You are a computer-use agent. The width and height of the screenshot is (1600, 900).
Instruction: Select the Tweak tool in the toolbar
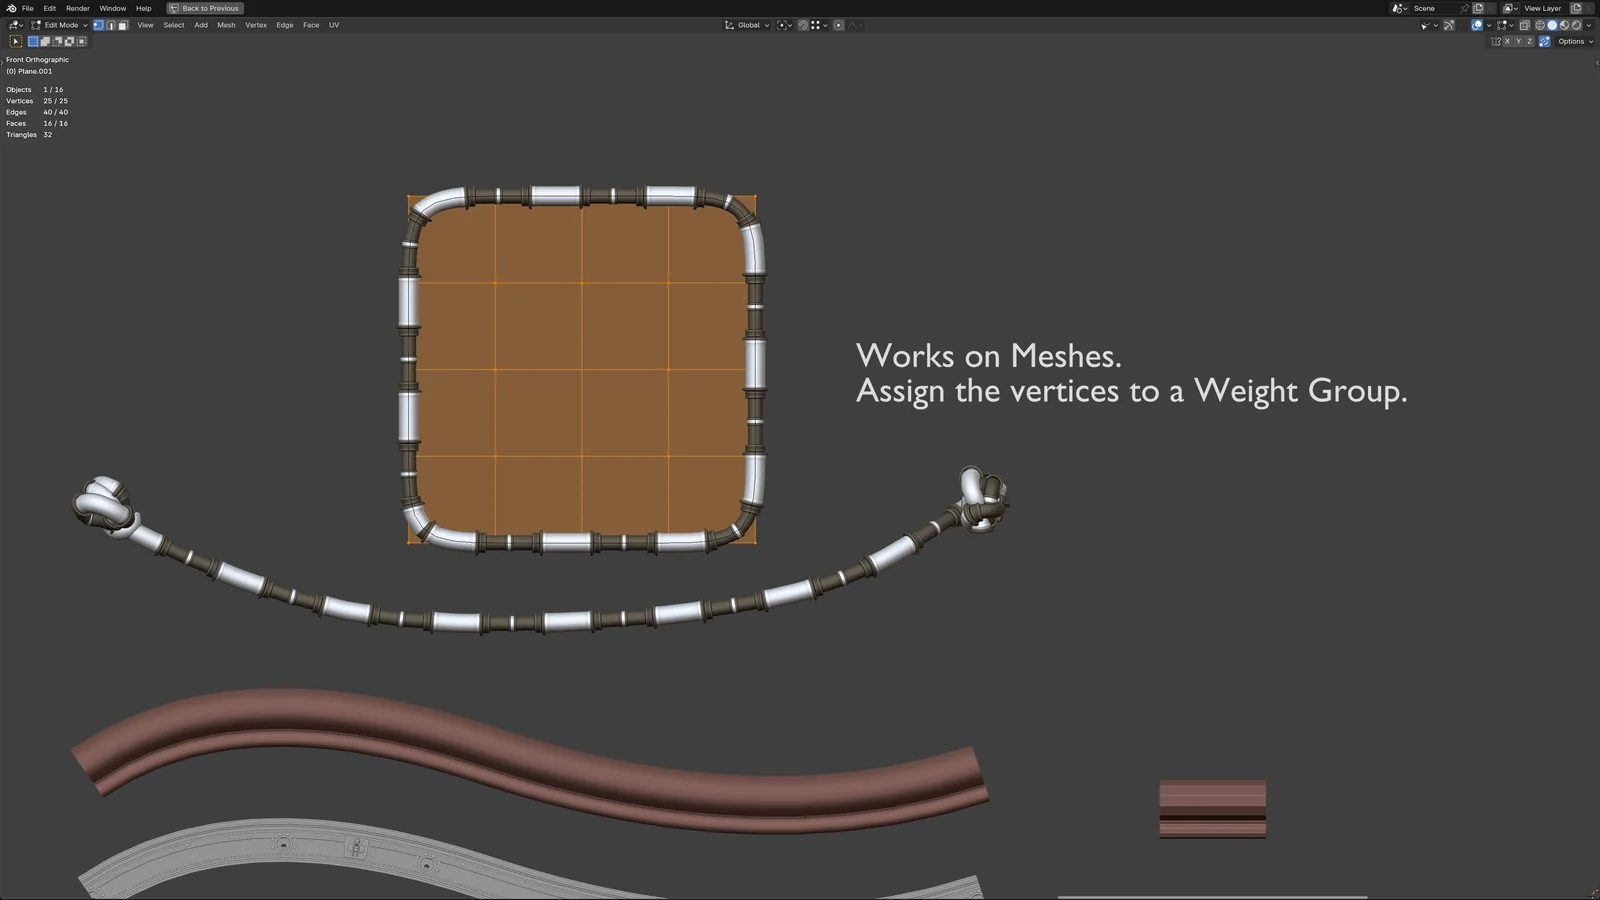[x=16, y=41]
